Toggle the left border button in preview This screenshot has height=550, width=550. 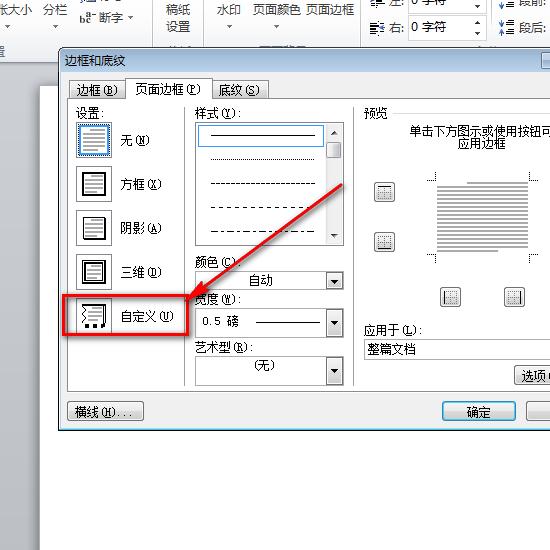(450, 297)
